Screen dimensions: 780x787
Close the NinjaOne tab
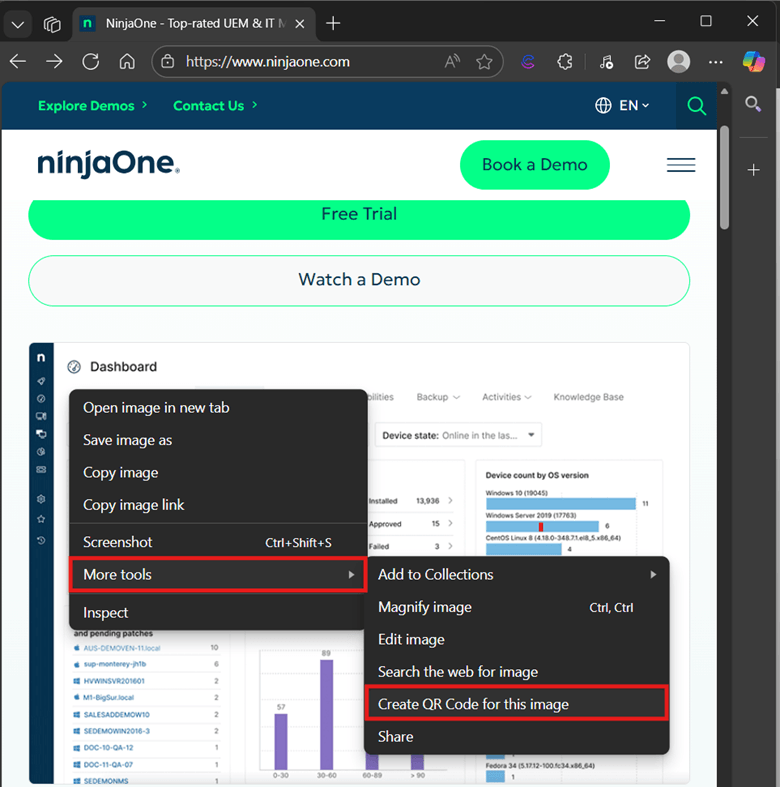coord(300,24)
